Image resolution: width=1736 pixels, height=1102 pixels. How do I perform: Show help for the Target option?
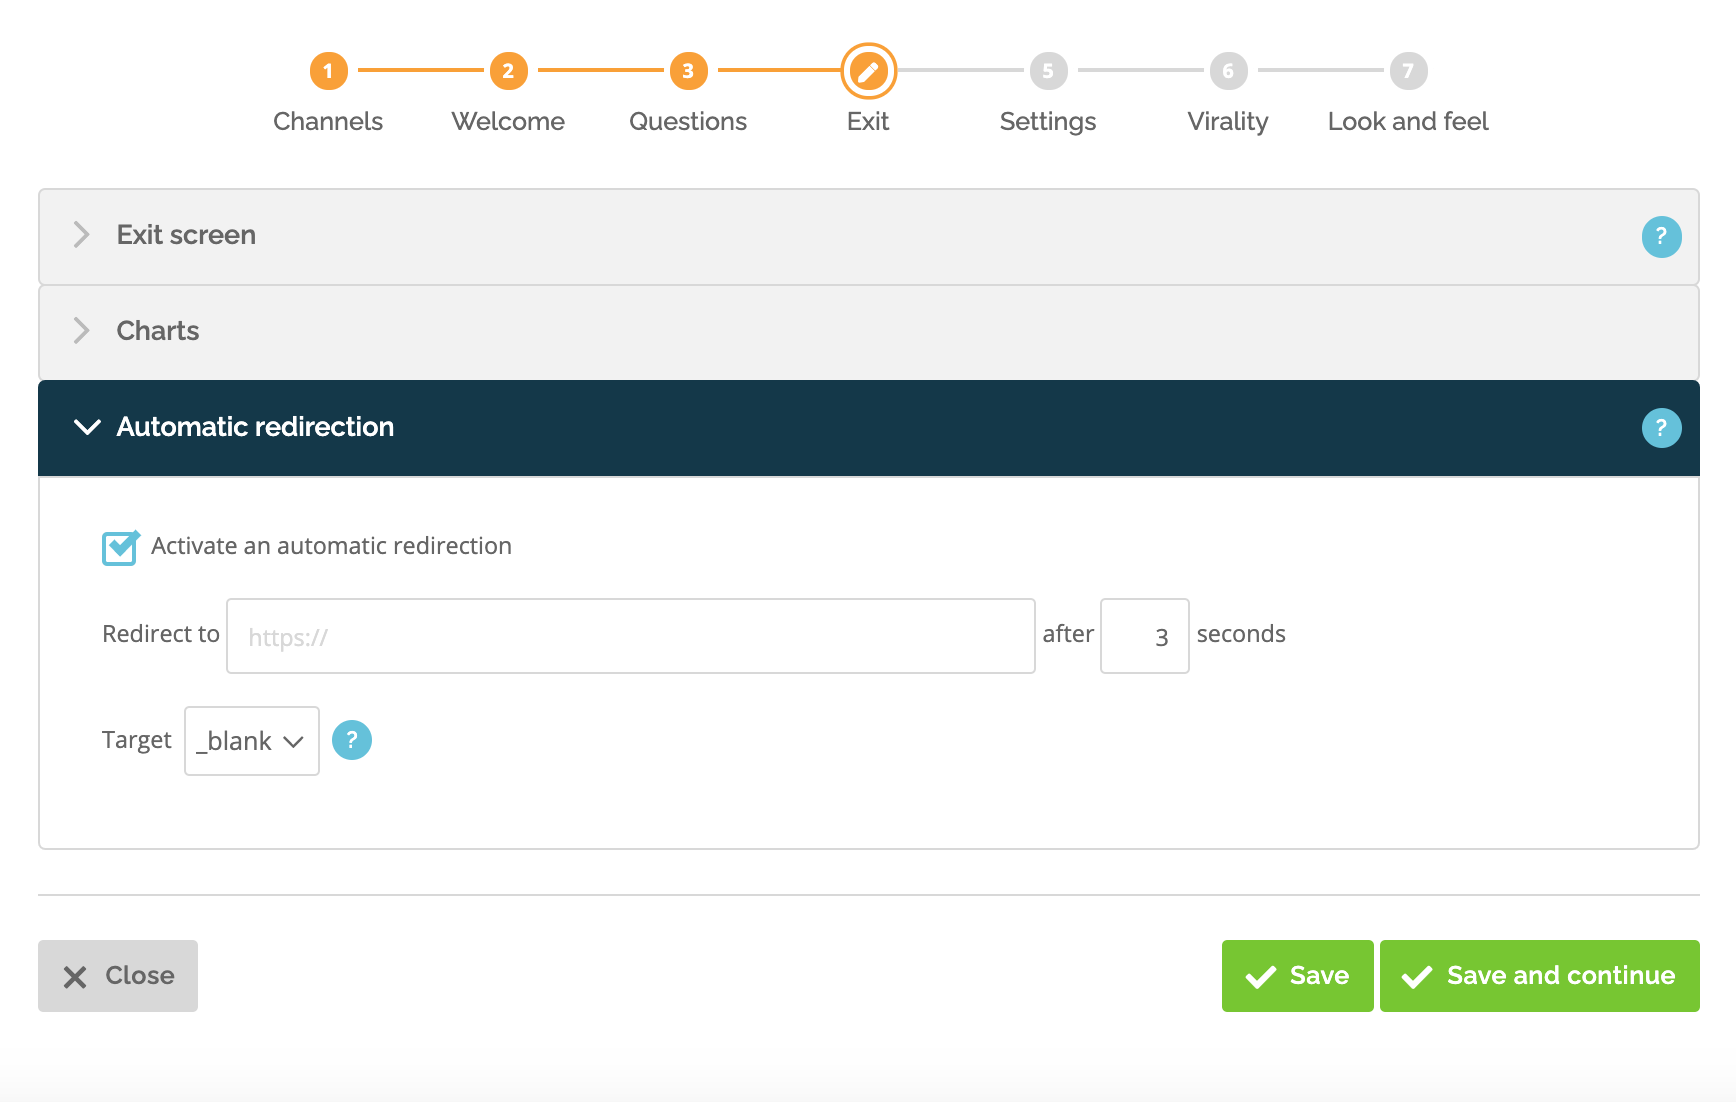pos(351,740)
